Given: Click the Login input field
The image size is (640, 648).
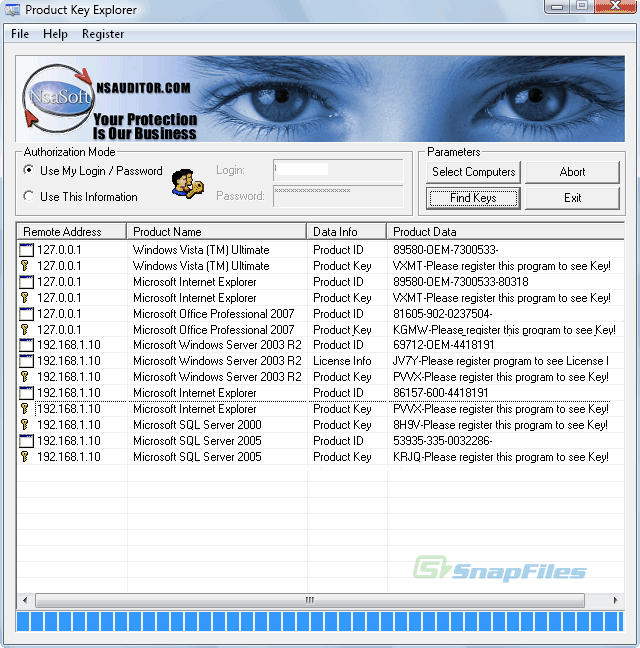Looking at the screenshot, I should [x=338, y=170].
